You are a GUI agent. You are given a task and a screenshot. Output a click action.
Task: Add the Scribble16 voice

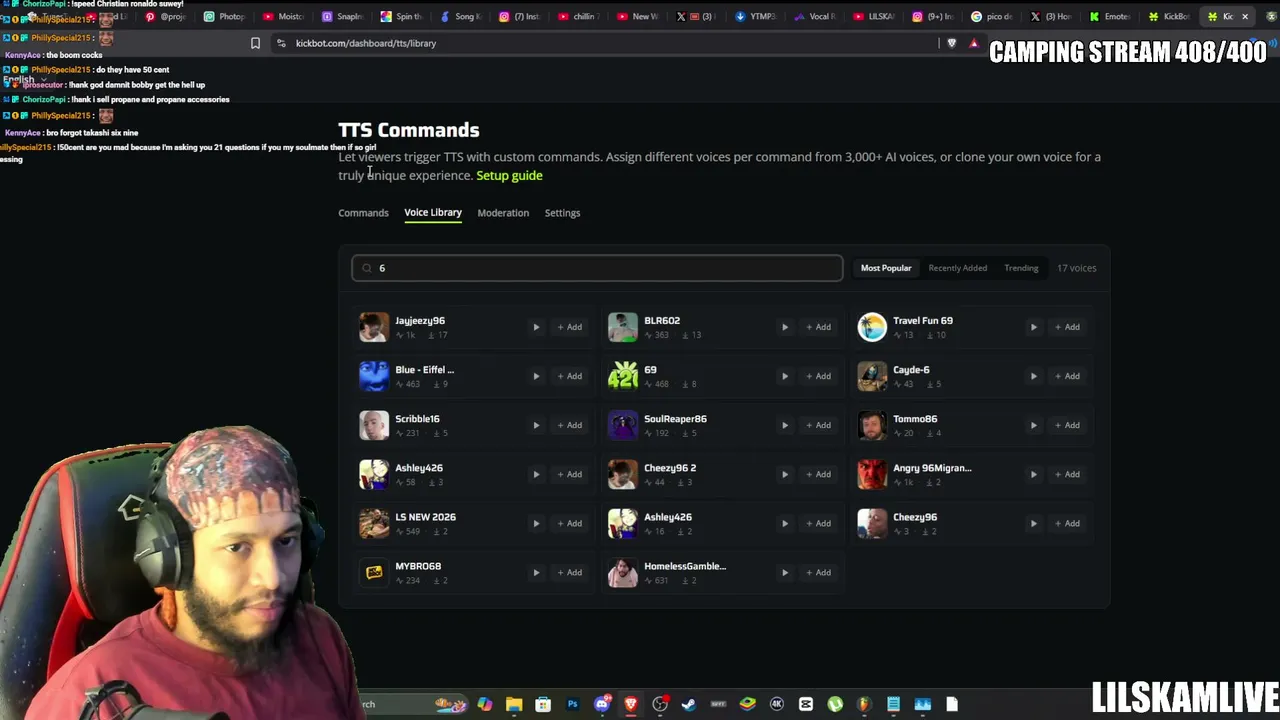pyautogui.click(x=569, y=425)
